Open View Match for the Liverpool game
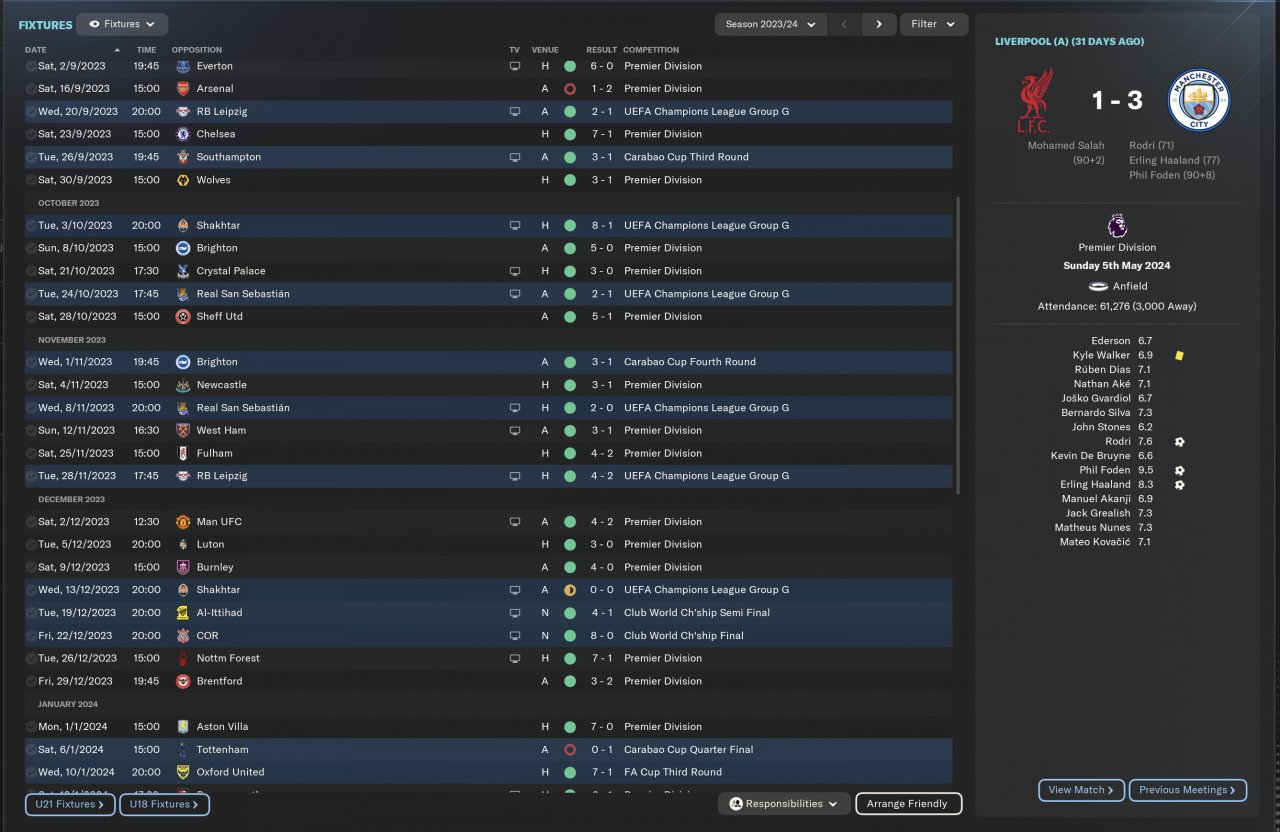The image size is (1280, 832). [1082, 790]
